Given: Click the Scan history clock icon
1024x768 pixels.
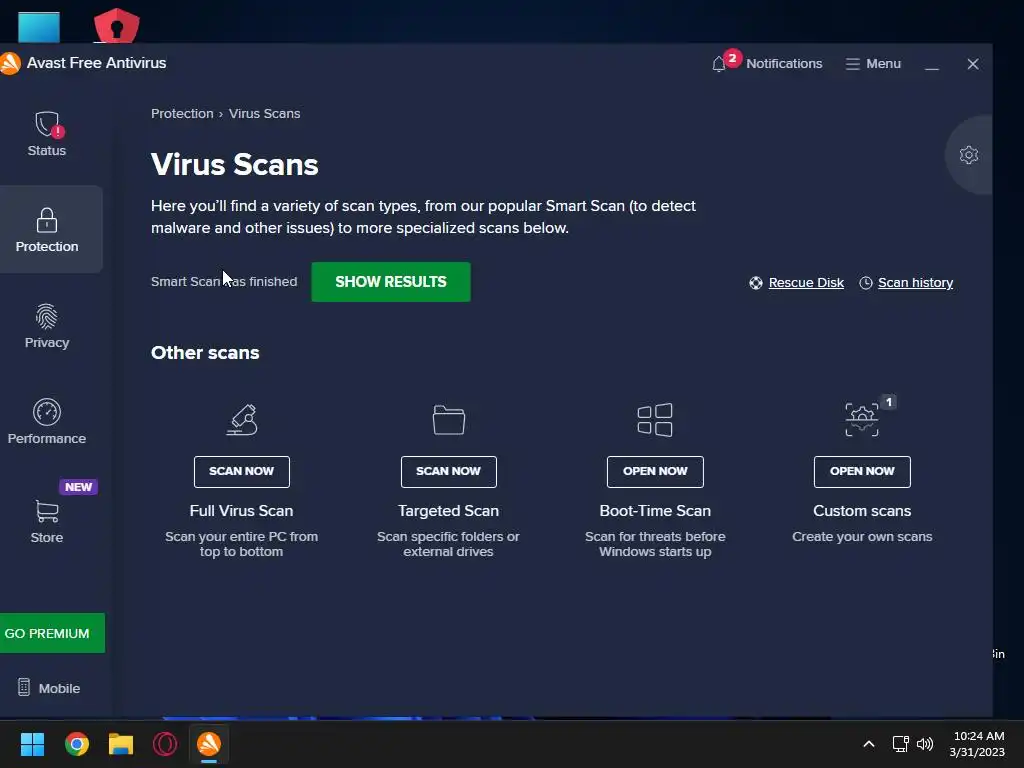Looking at the screenshot, I should pos(865,283).
